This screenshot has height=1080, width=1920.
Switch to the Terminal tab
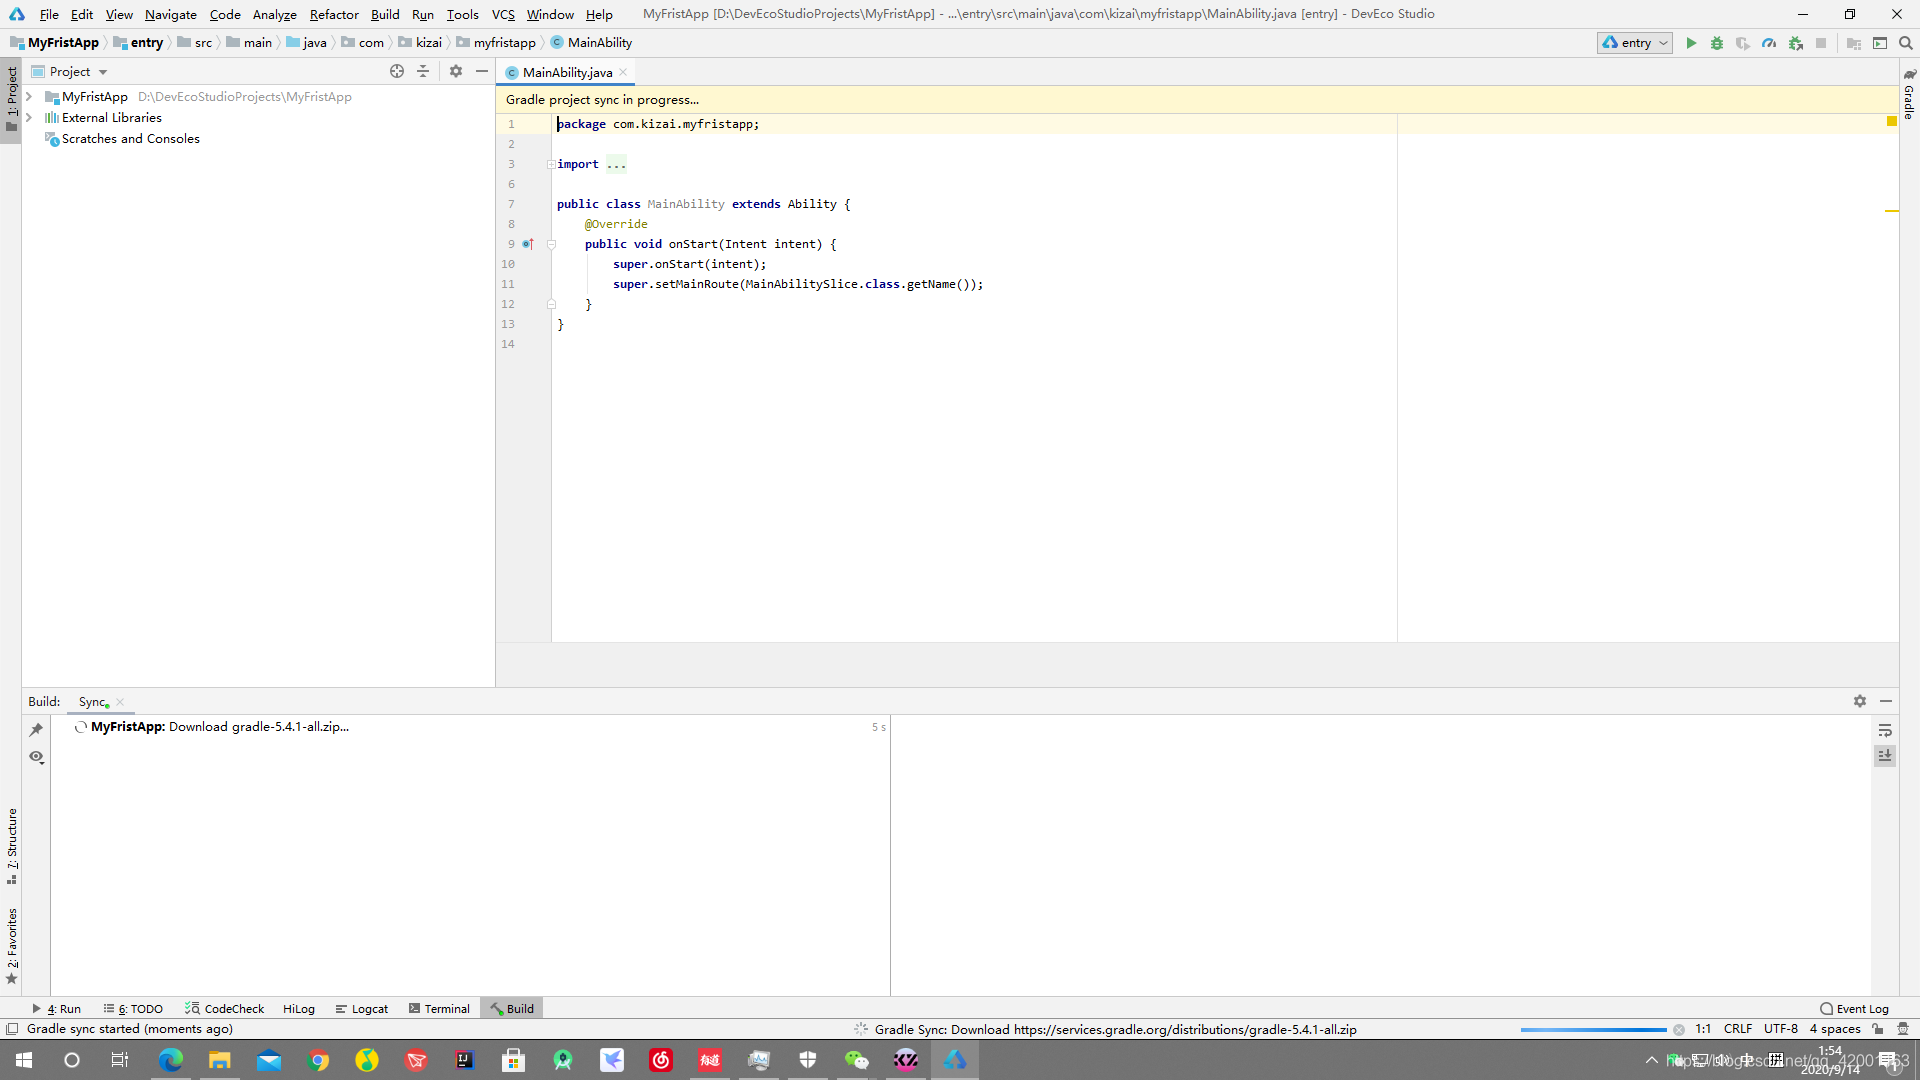pyautogui.click(x=447, y=1007)
